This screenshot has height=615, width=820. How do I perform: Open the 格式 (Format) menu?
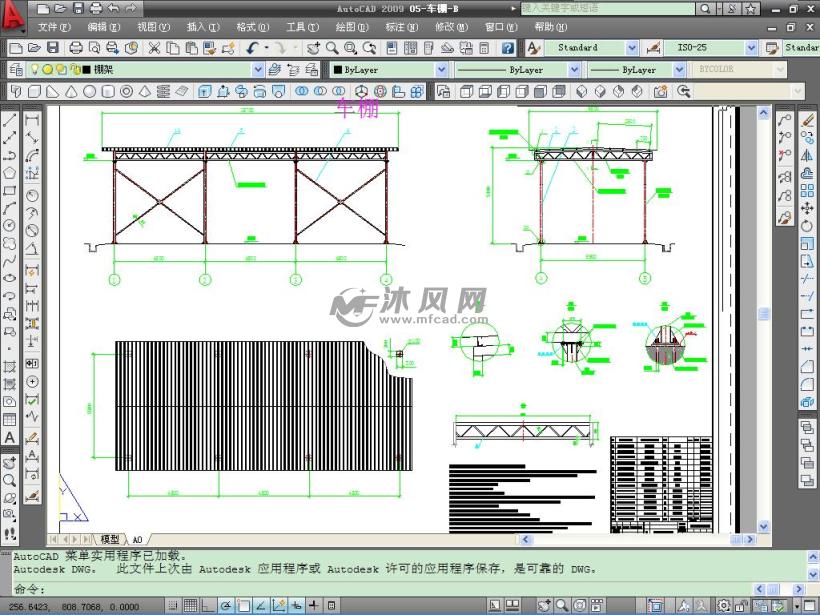[253, 27]
